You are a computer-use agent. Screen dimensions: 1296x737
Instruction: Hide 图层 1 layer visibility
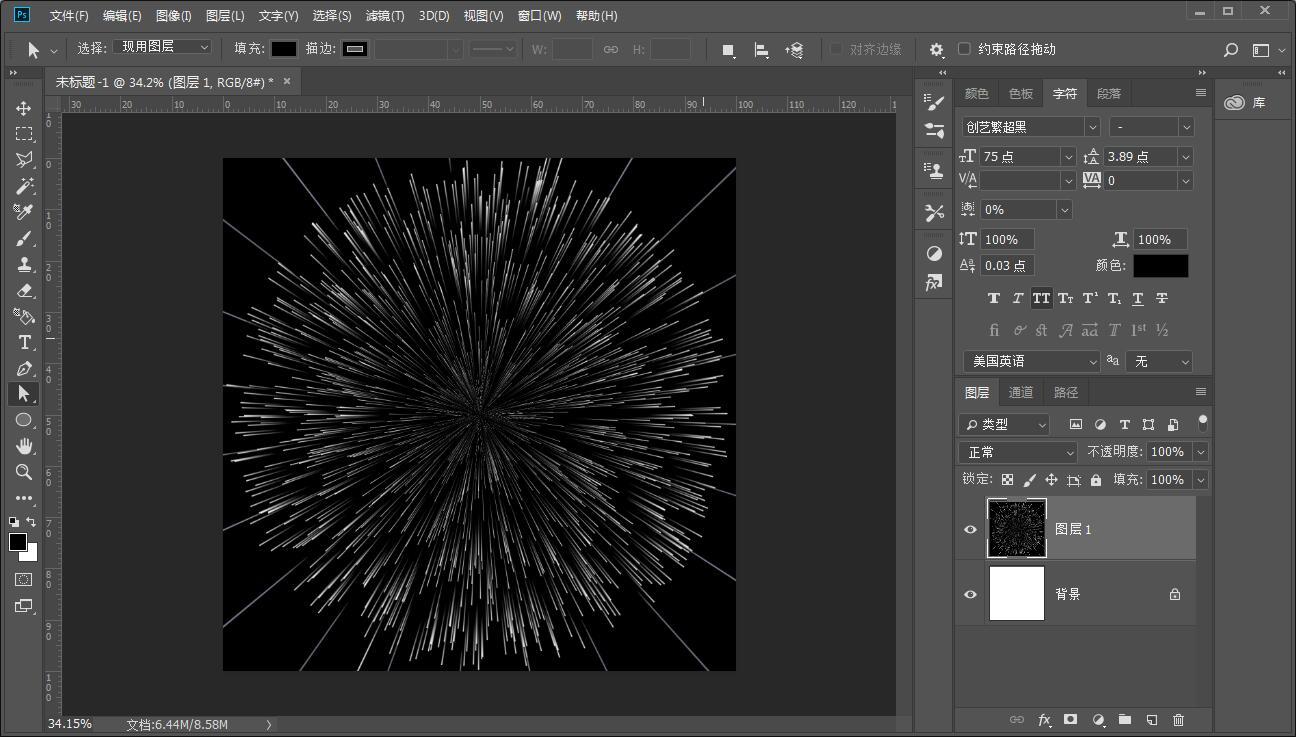970,529
